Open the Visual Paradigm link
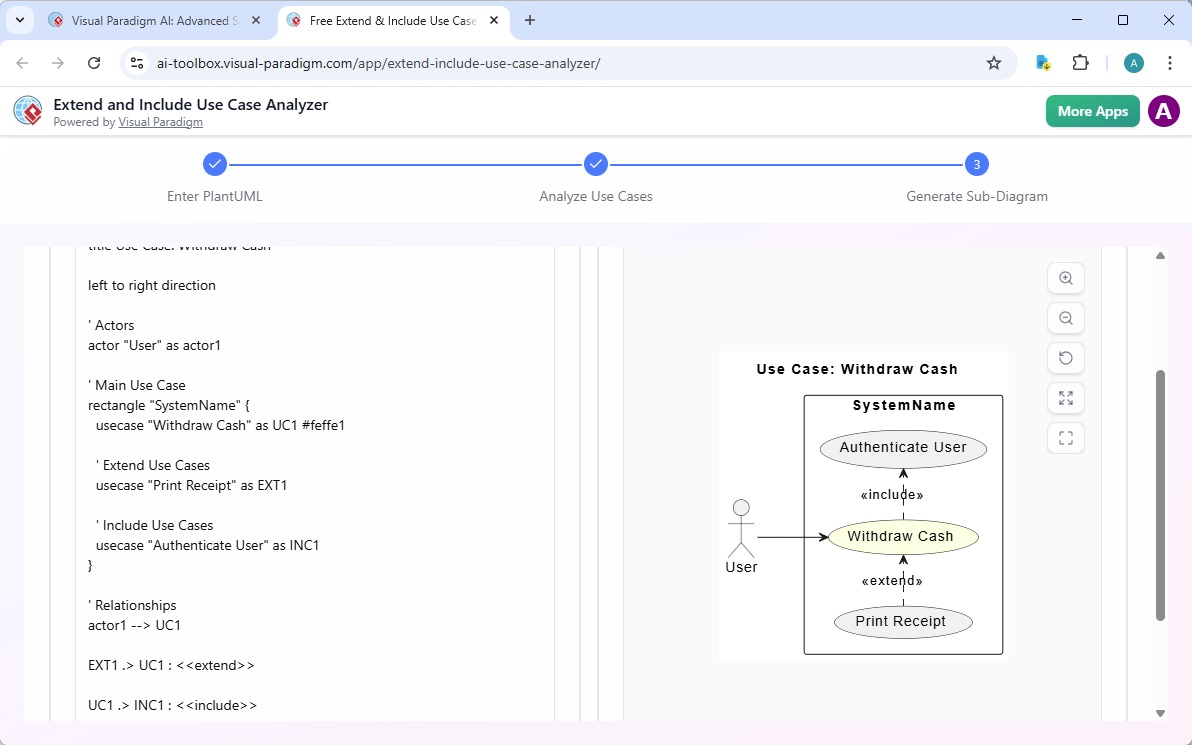This screenshot has width=1192, height=745. pos(160,122)
